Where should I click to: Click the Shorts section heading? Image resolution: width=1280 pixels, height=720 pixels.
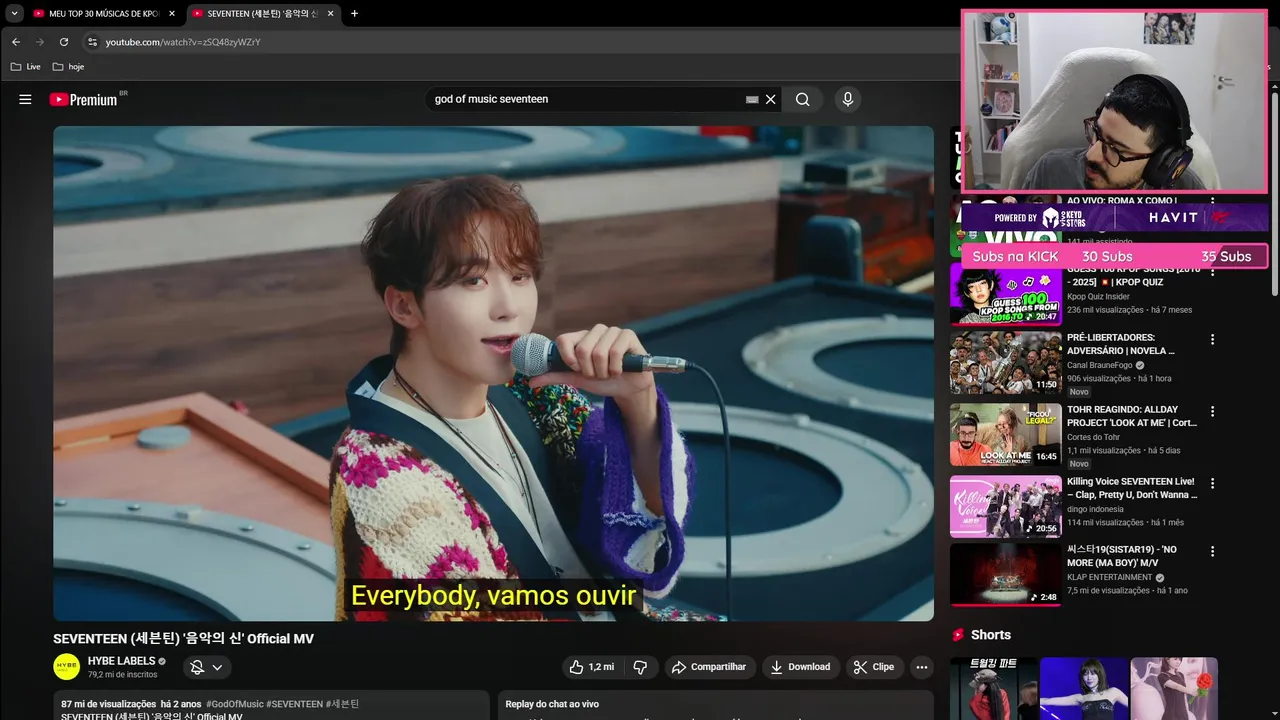point(991,635)
